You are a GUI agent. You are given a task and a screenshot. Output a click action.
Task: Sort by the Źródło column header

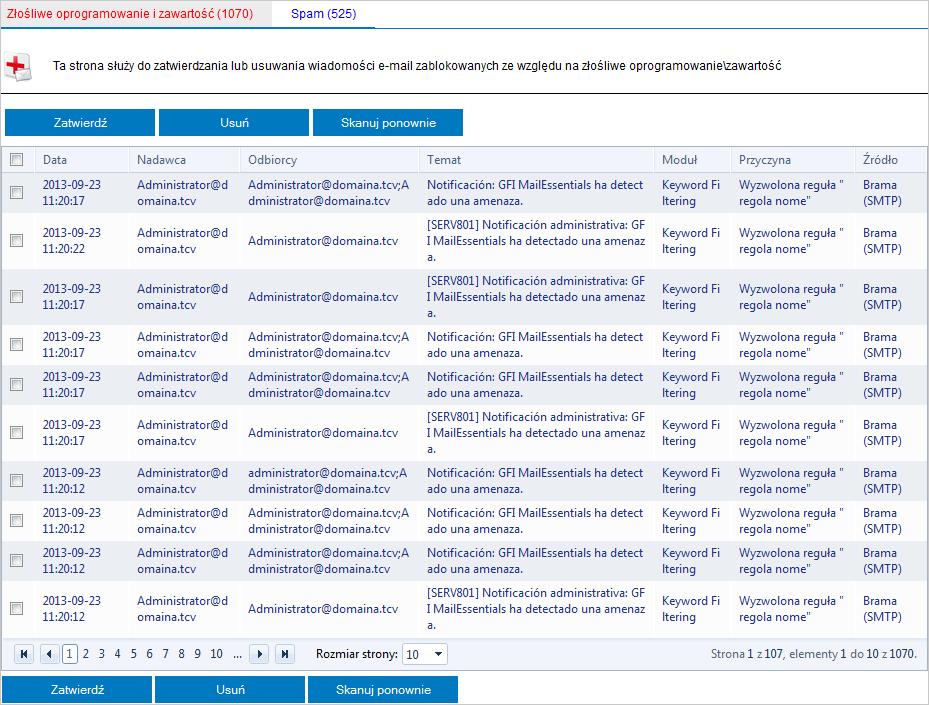pos(880,160)
